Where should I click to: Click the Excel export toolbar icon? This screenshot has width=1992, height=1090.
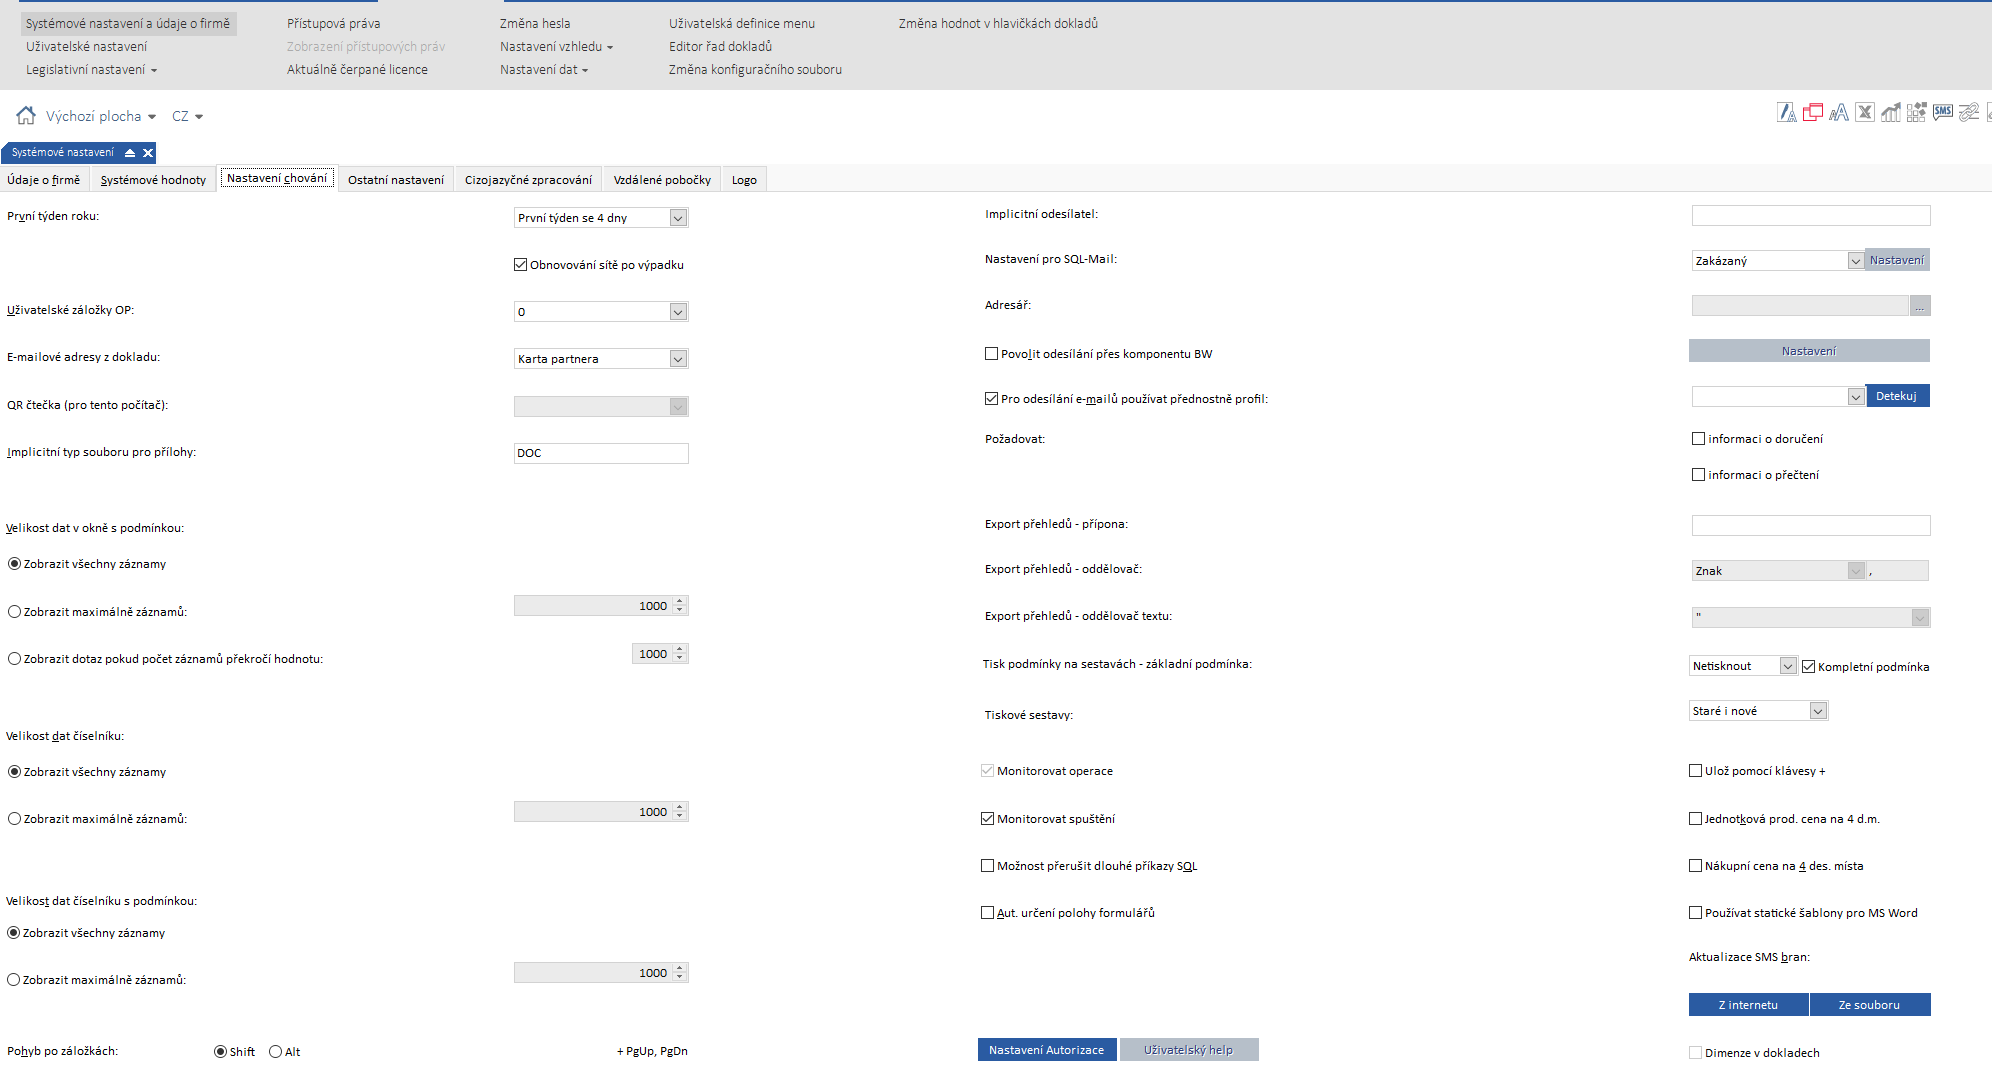pyautogui.click(x=1864, y=112)
